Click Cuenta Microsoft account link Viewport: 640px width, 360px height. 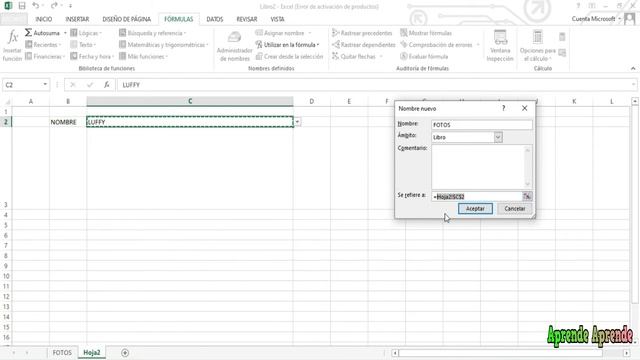593,19
